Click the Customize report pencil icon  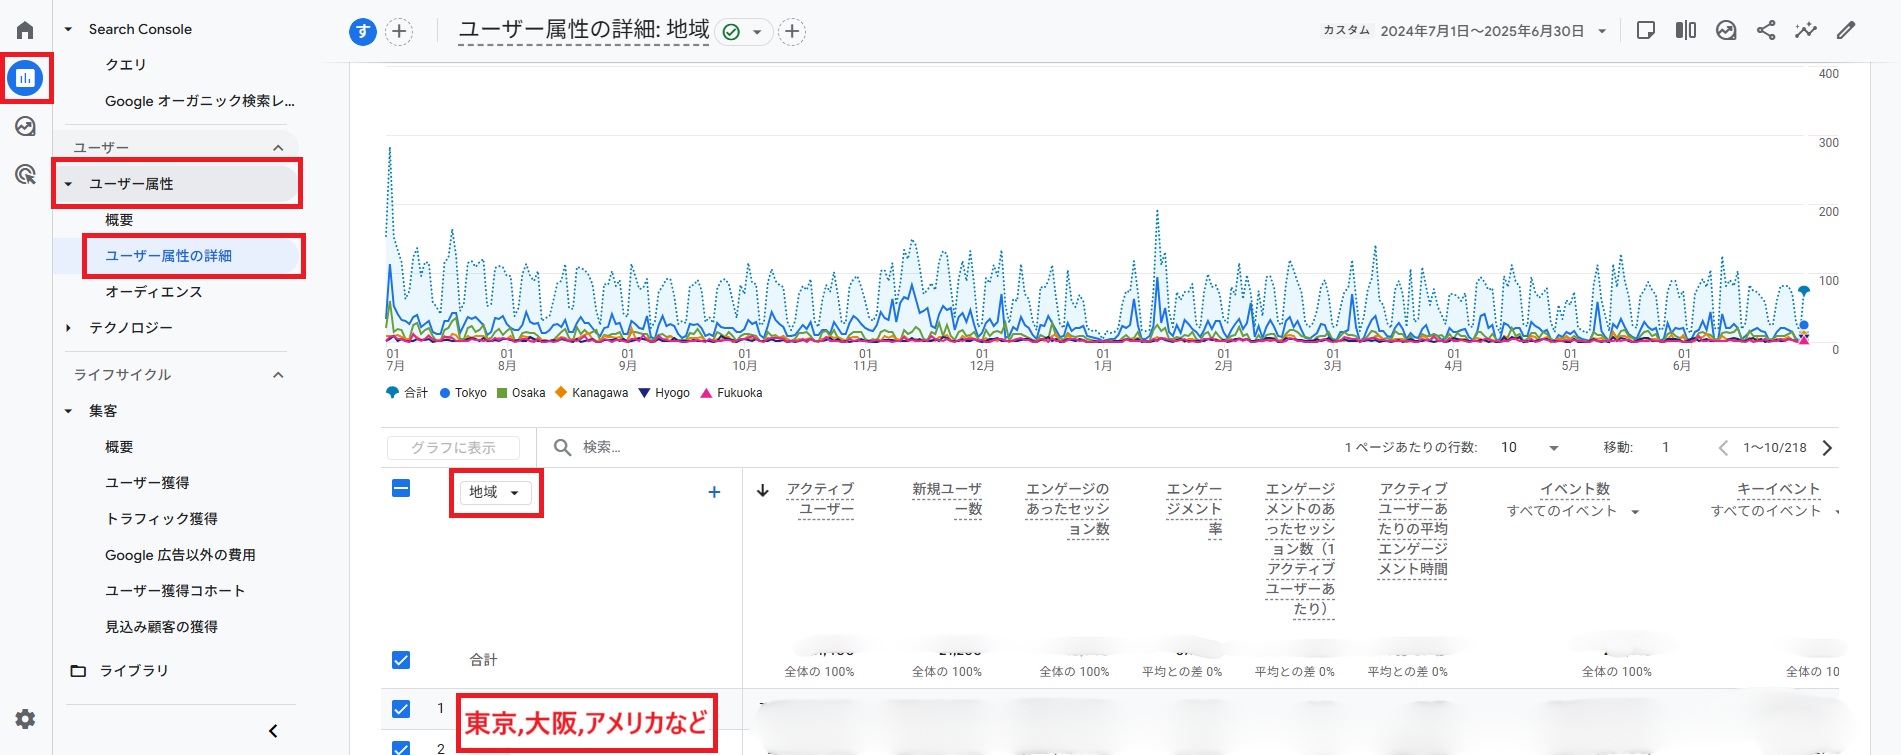pos(1846,30)
